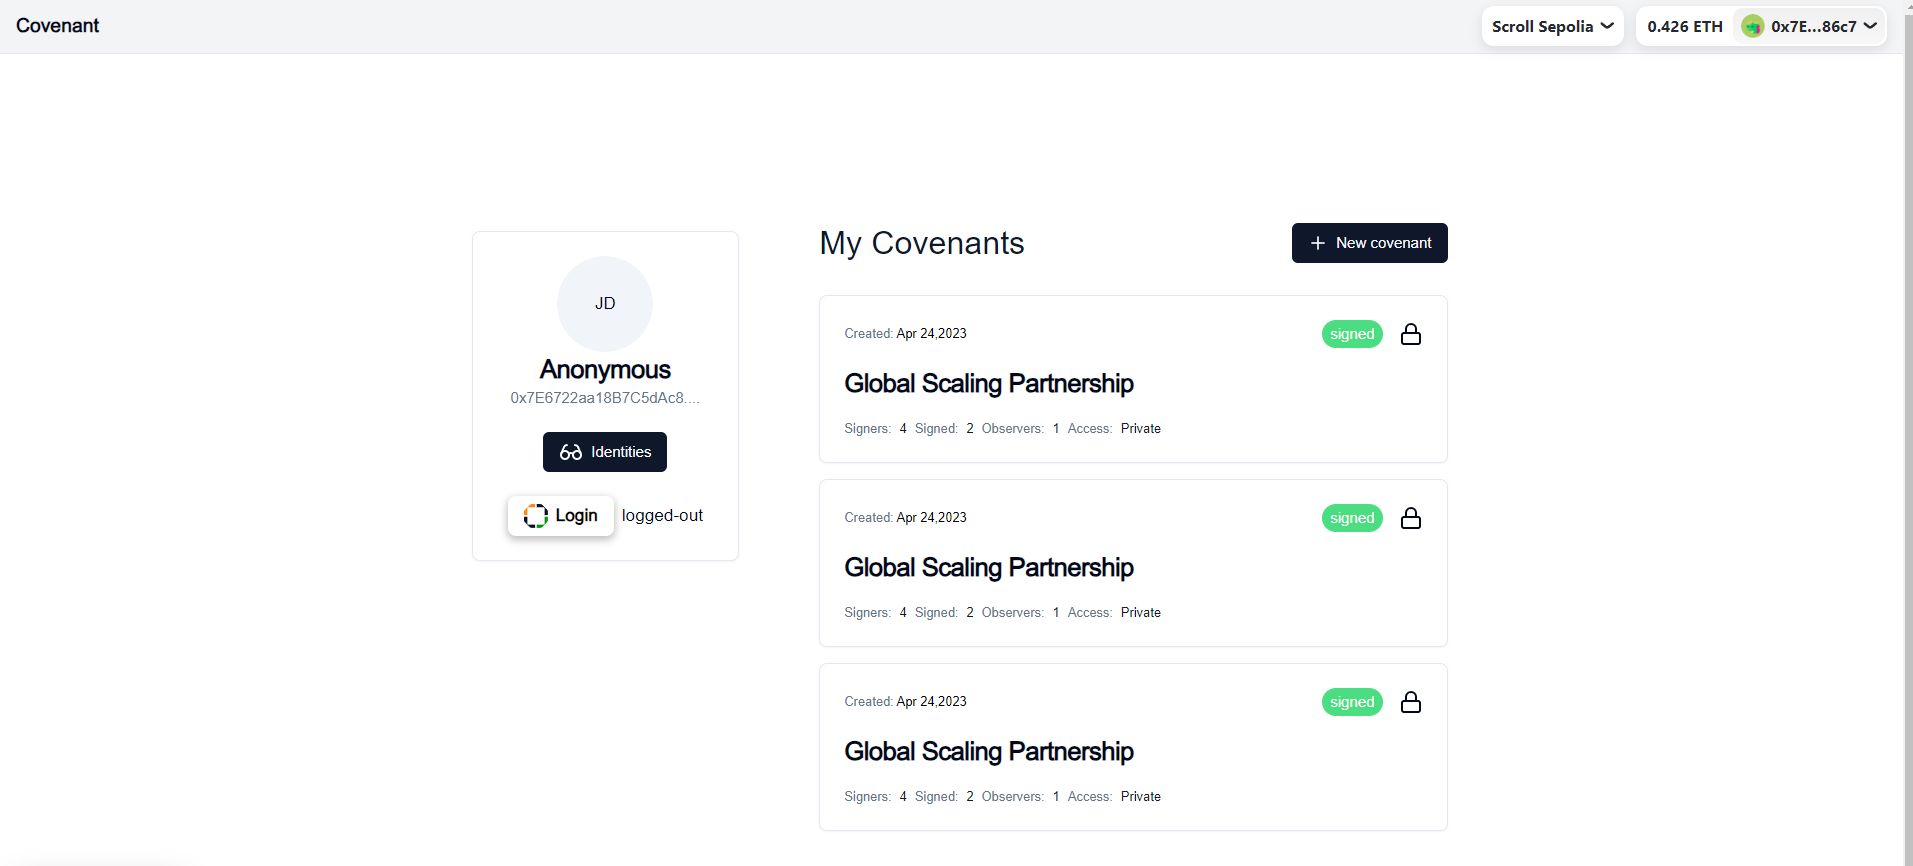Image resolution: width=1913 pixels, height=866 pixels.
Task: Click the circular logo icon on Login
Action: (x=536, y=516)
